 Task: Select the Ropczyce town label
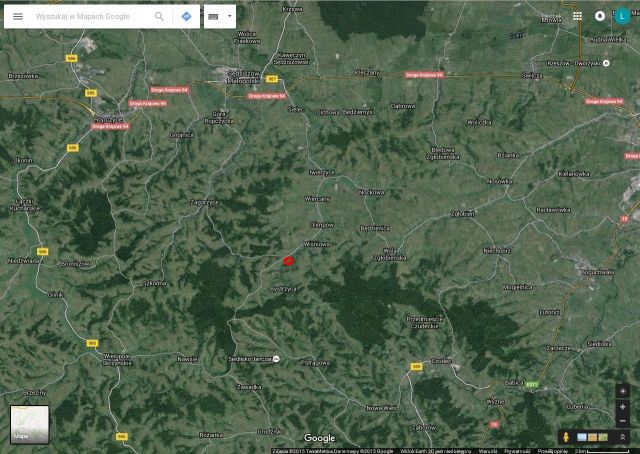(108, 120)
